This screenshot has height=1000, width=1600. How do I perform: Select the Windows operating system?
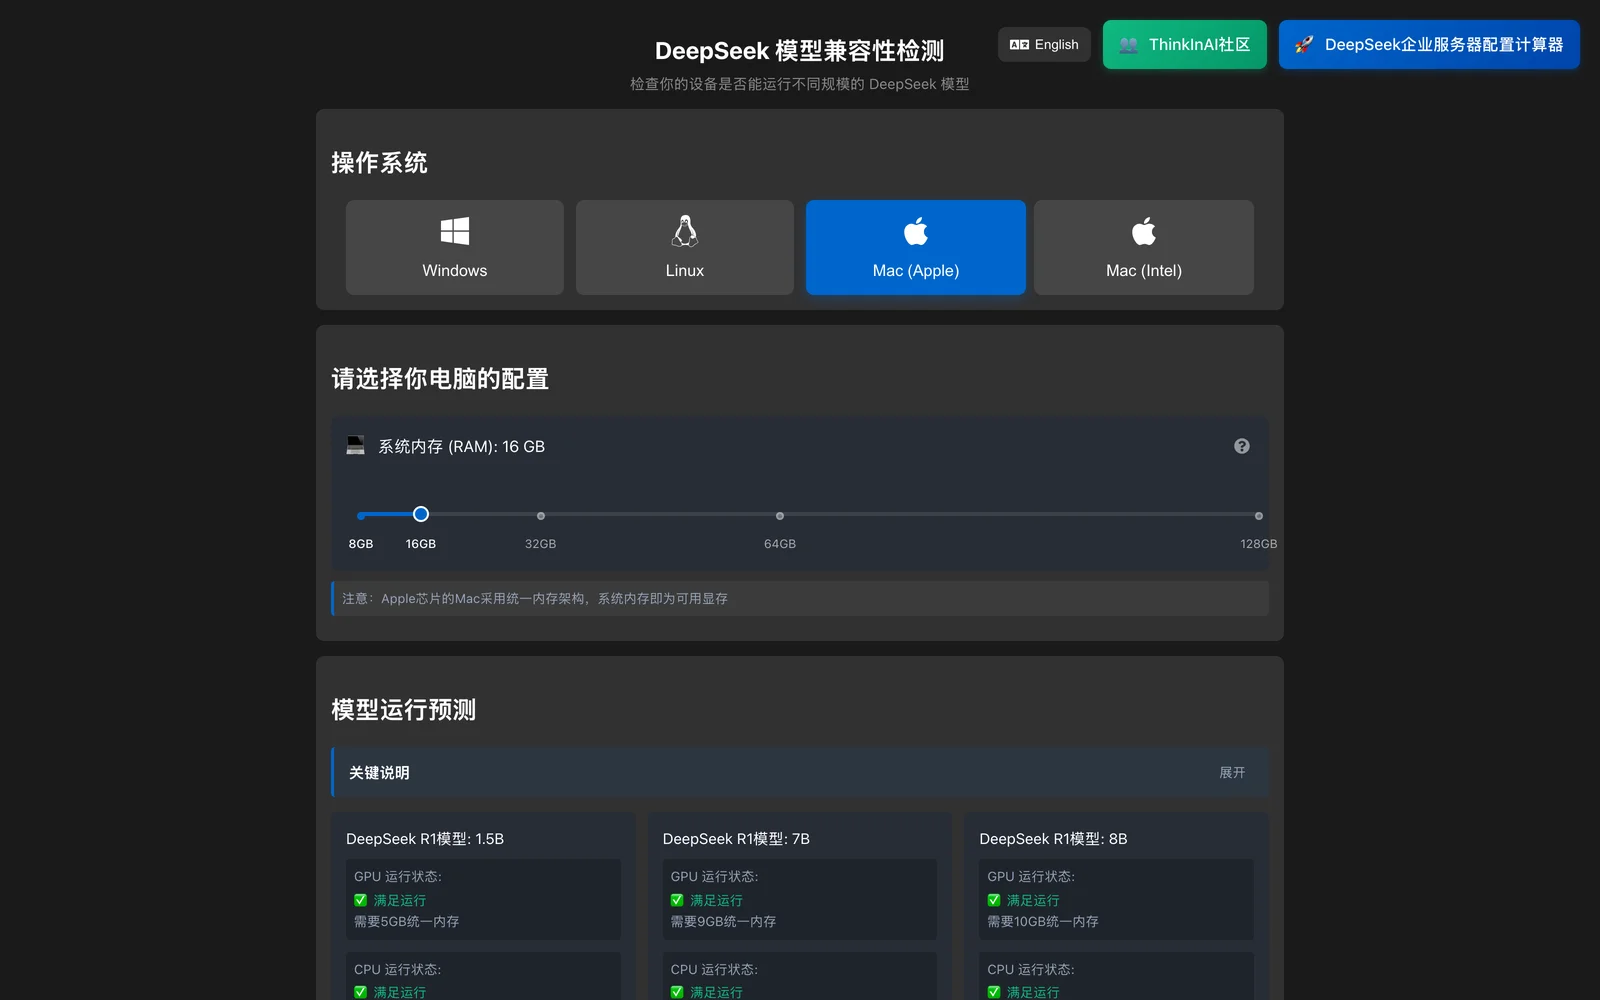(455, 247)
